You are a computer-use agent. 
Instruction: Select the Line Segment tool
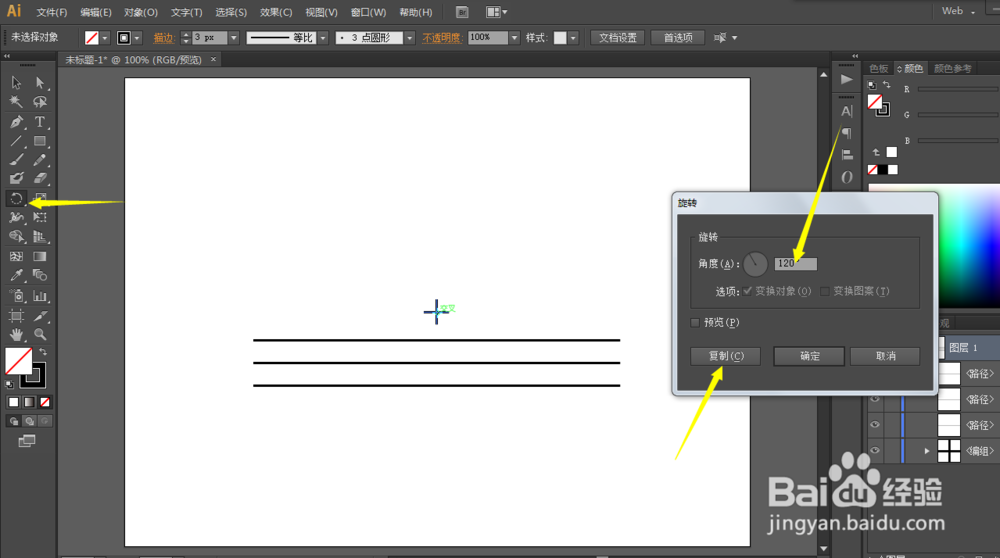pyautogui.click(x=16, y=141)
